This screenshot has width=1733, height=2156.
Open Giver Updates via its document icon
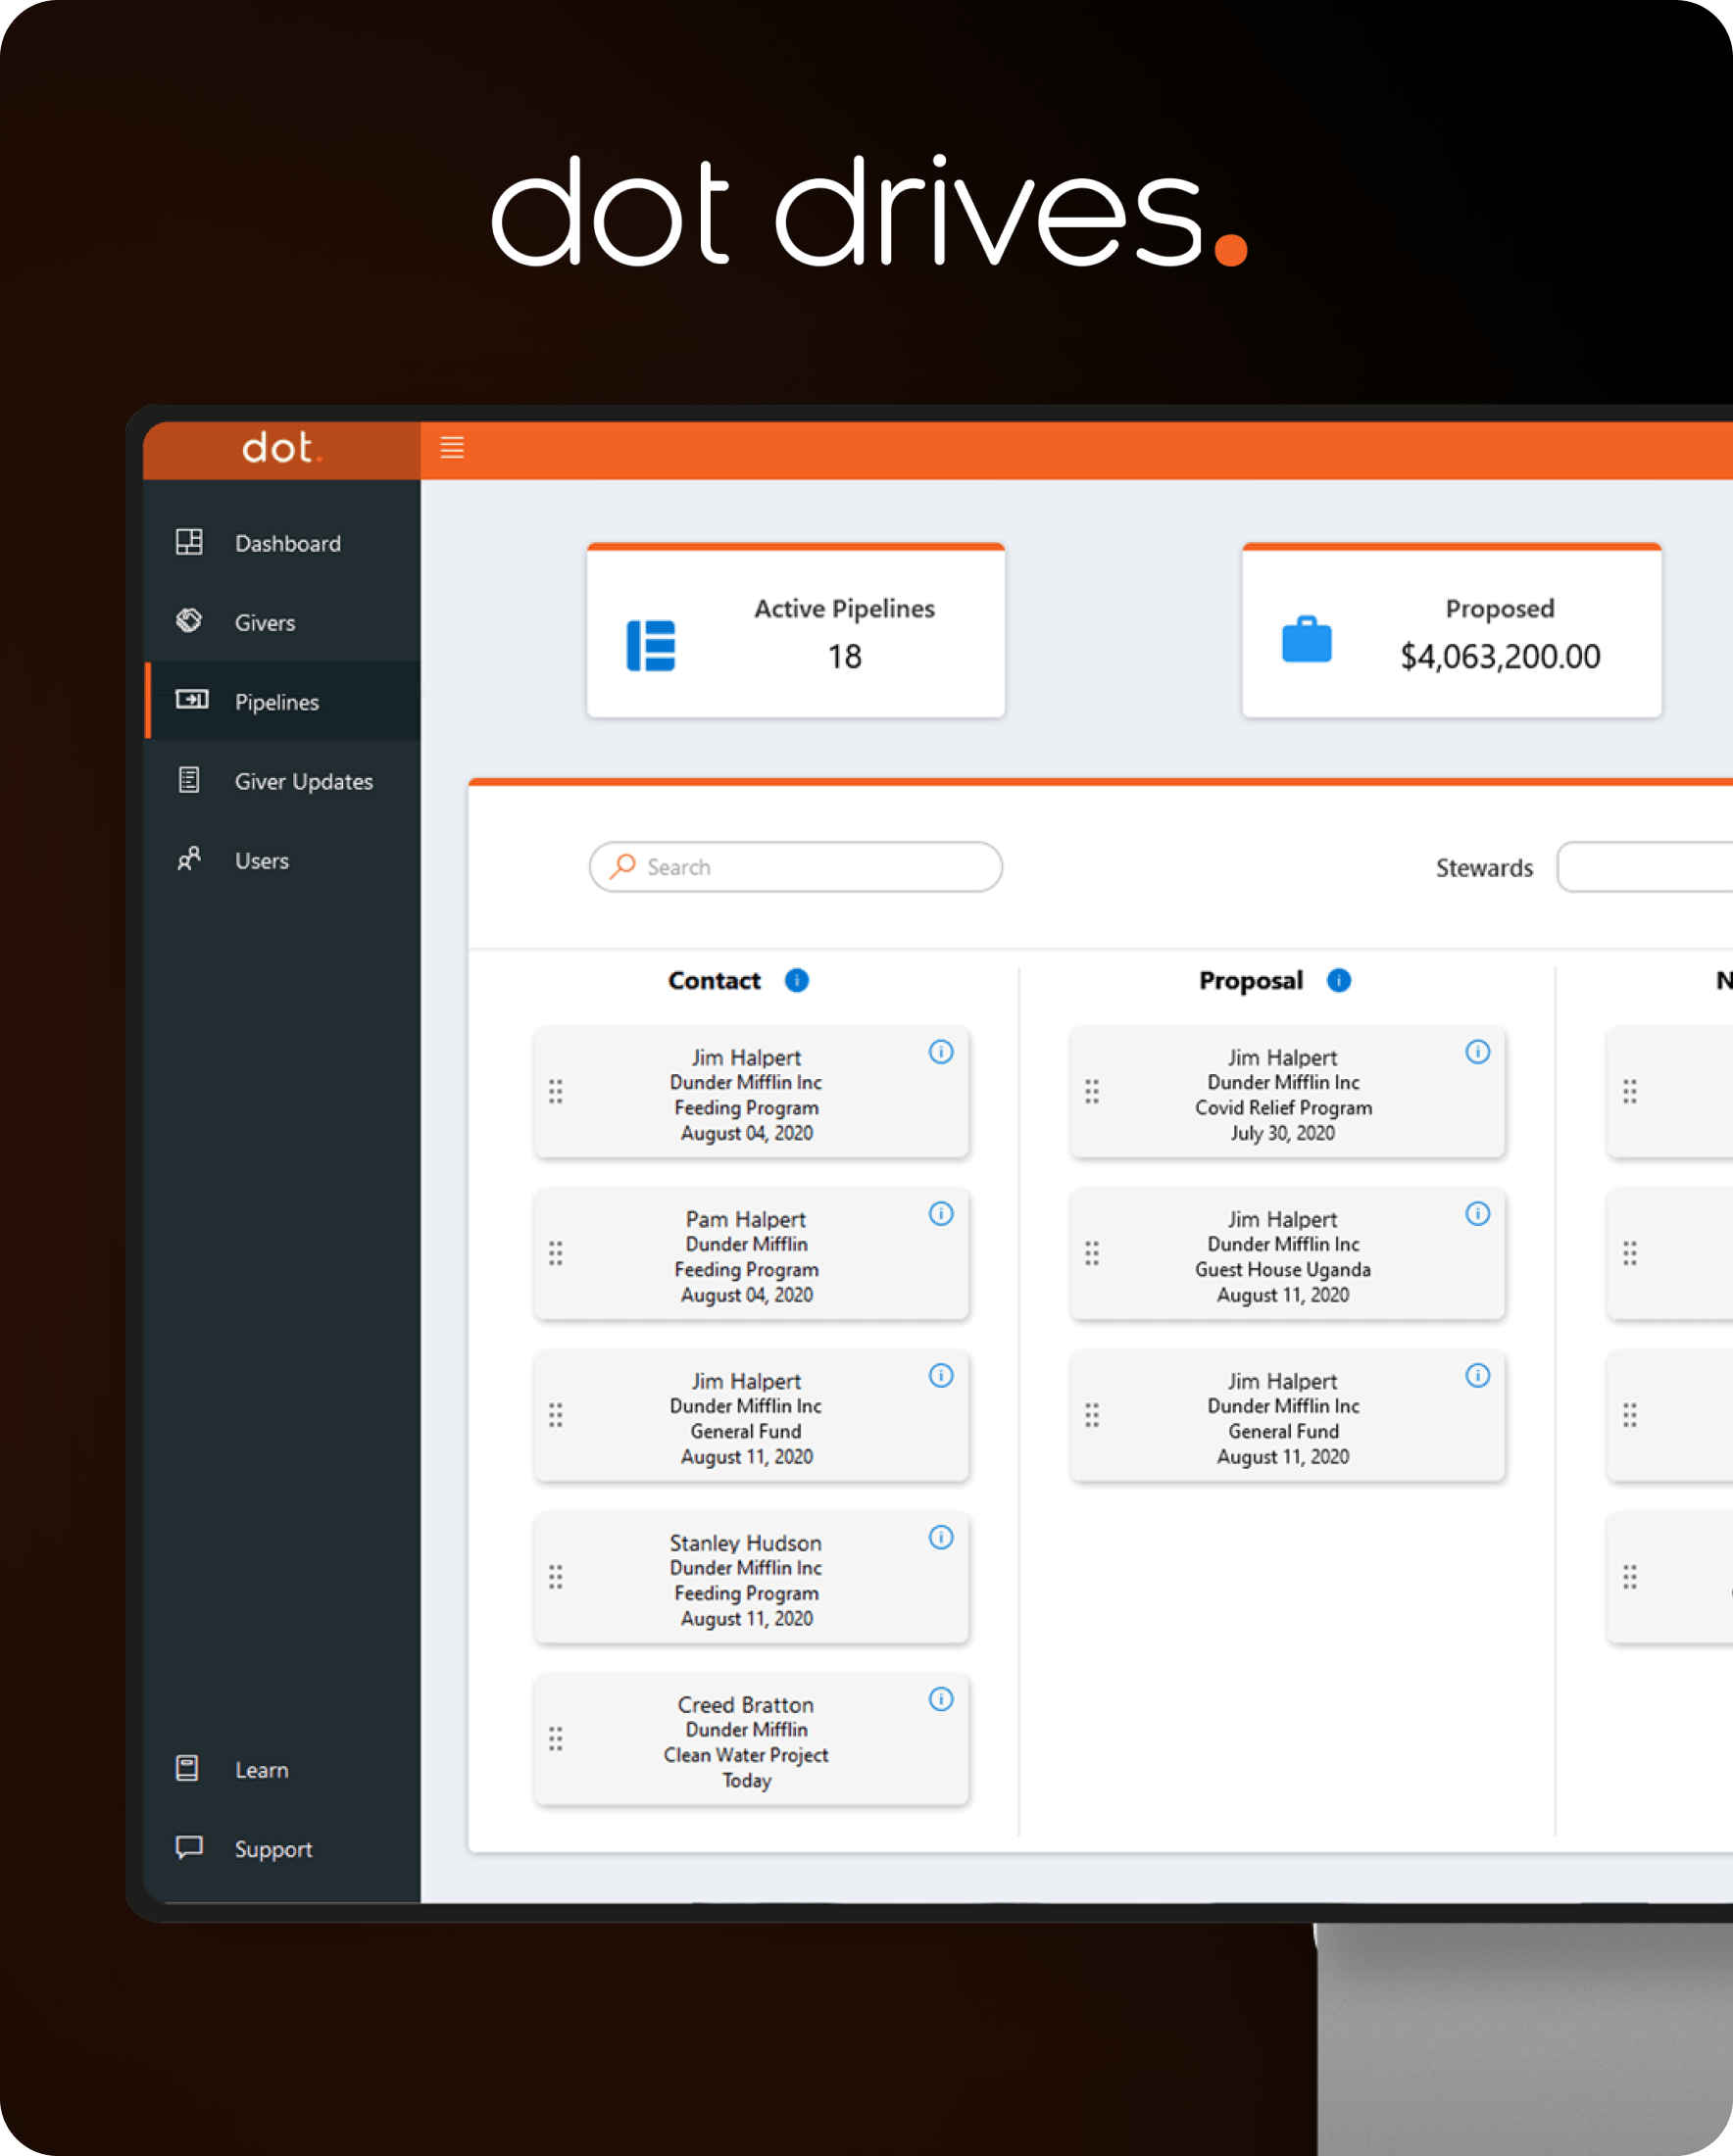[x=189, y=780]
